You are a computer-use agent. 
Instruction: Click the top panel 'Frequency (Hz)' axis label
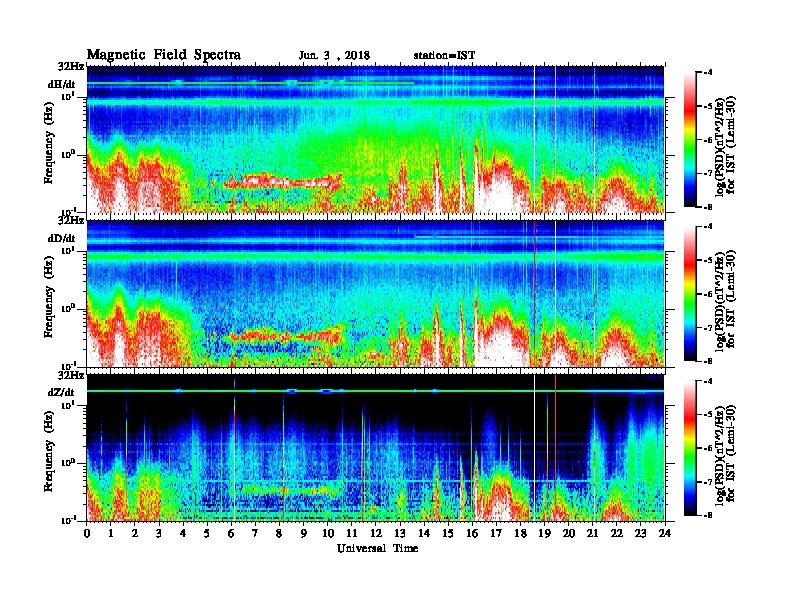(48, 143)
